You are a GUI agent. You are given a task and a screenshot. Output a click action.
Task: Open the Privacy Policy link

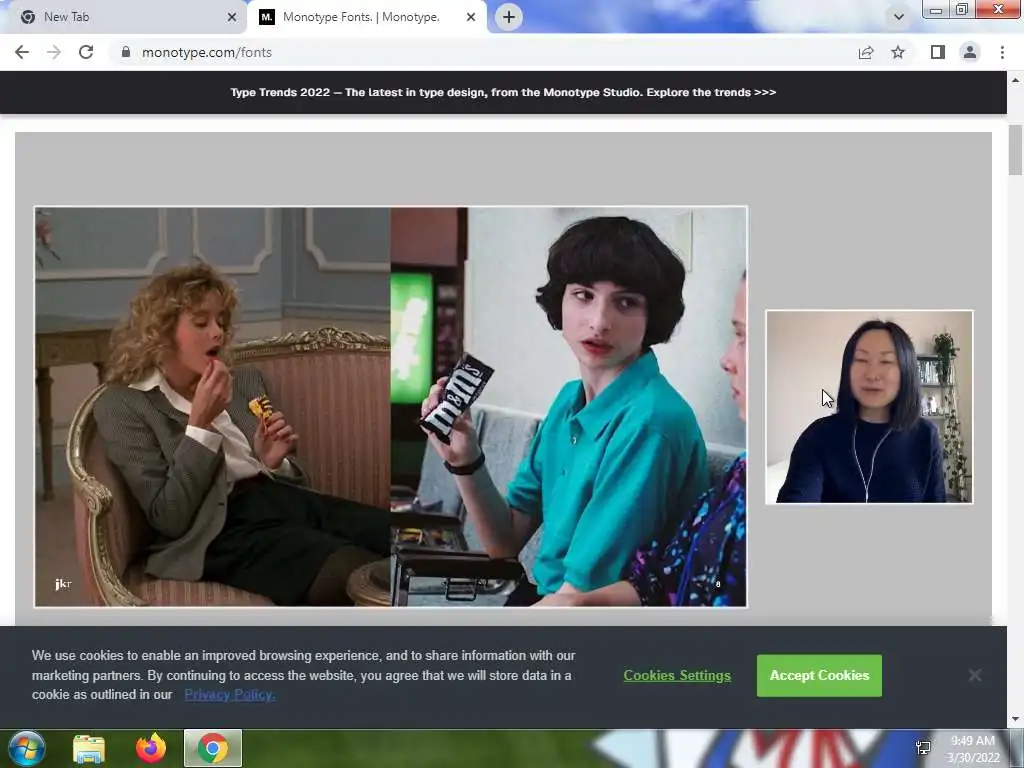point(230,695)
